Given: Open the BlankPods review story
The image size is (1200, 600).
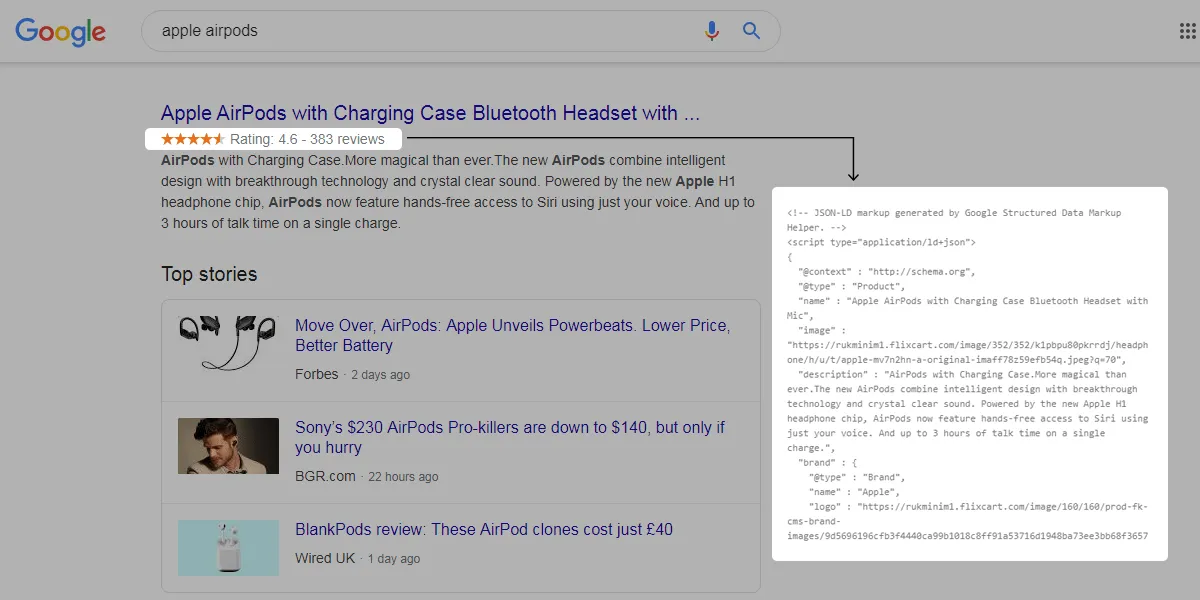Looking at the screenshot, I should click(484, 529).
